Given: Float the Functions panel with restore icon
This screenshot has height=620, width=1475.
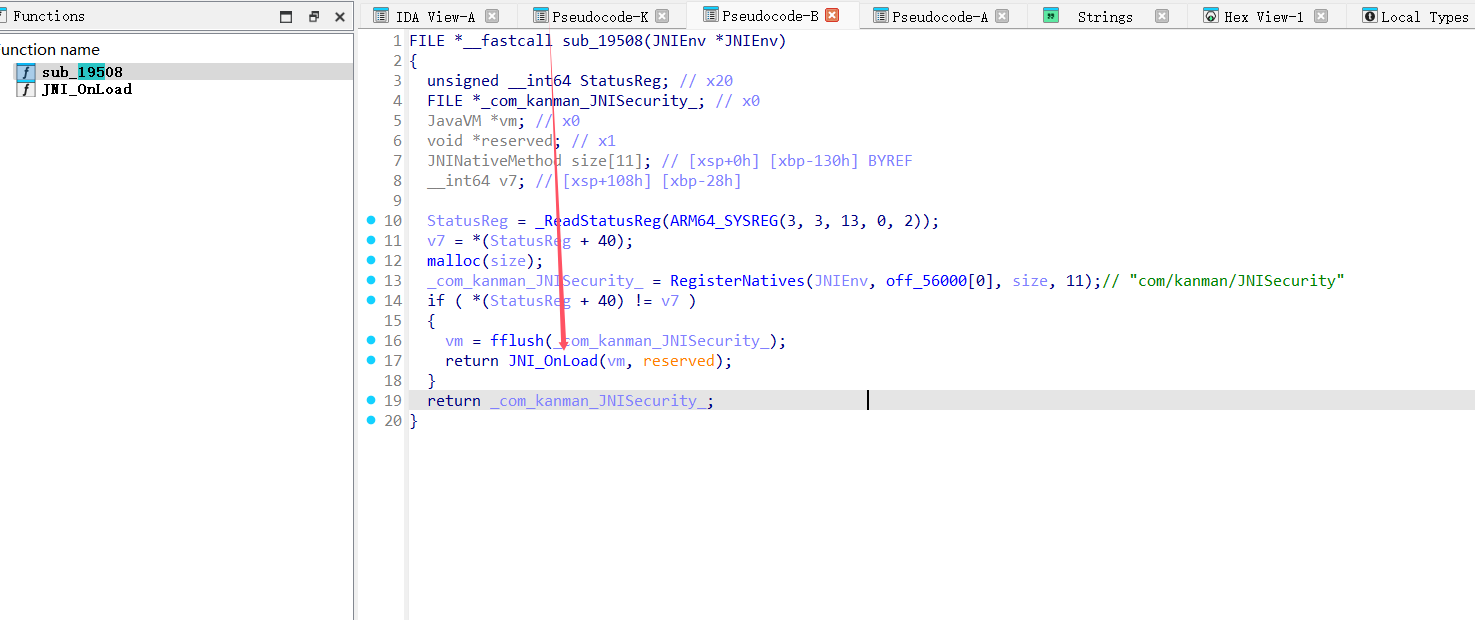Looking at the screenshot, I should pyautogui.click(x=314, y=17).
